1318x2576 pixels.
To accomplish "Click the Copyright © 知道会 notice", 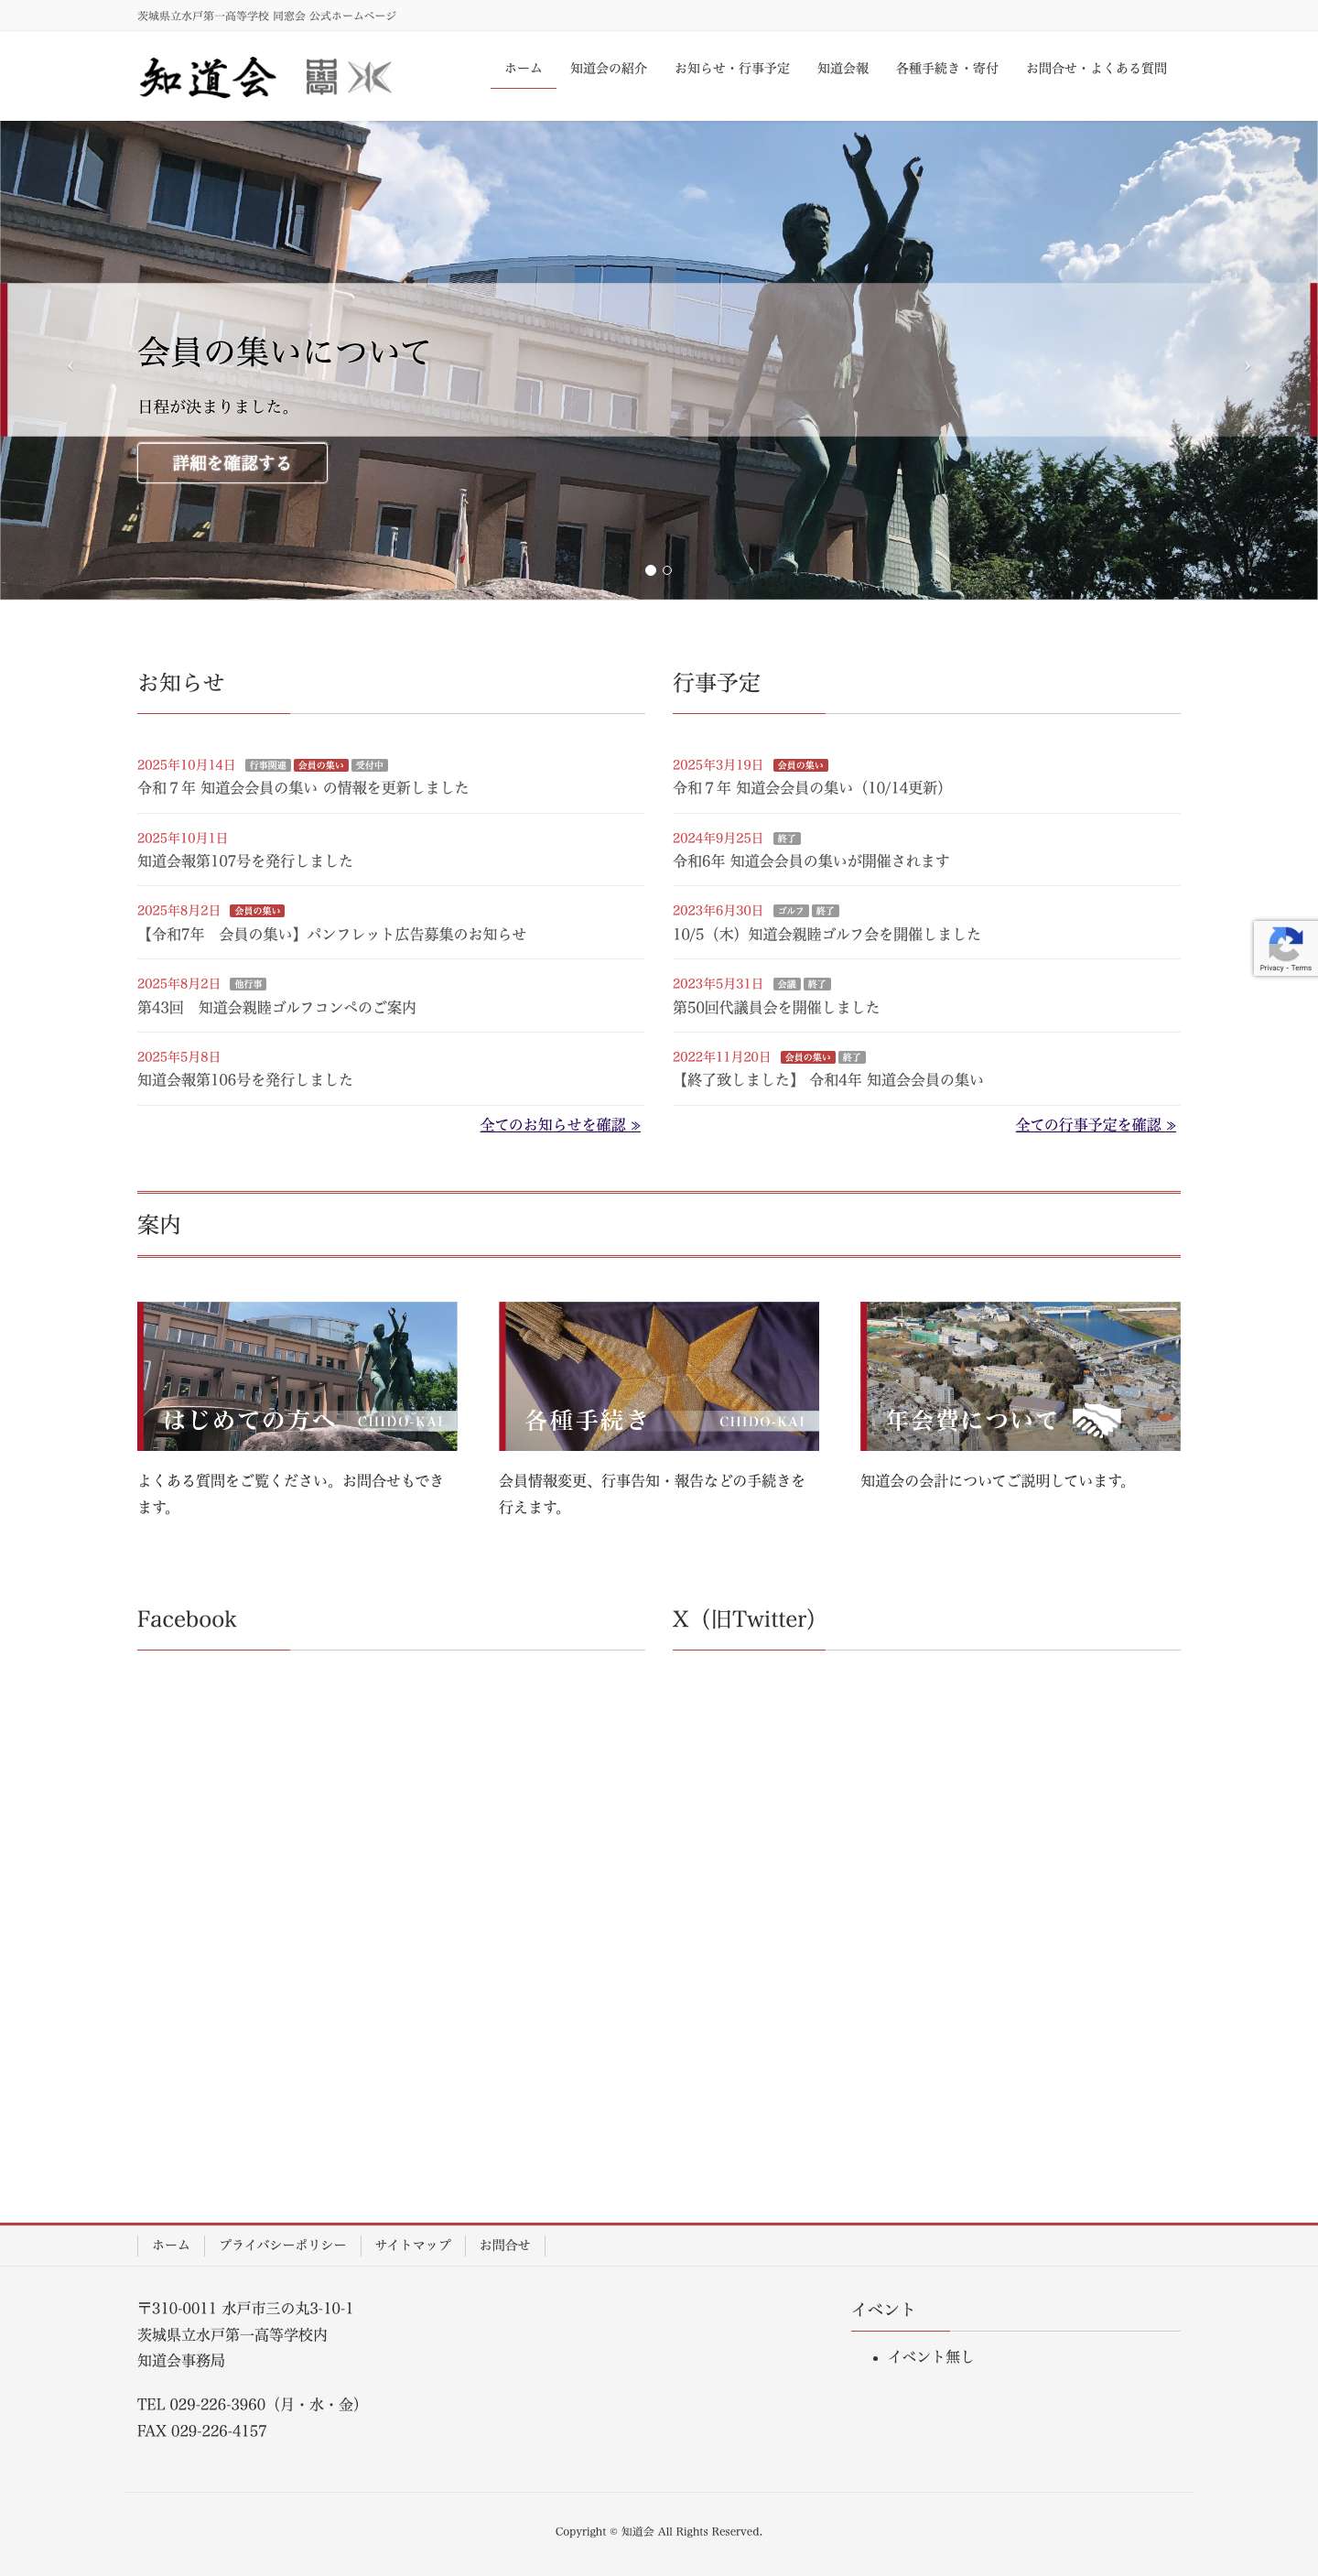I will click(x=659, y=2531).
